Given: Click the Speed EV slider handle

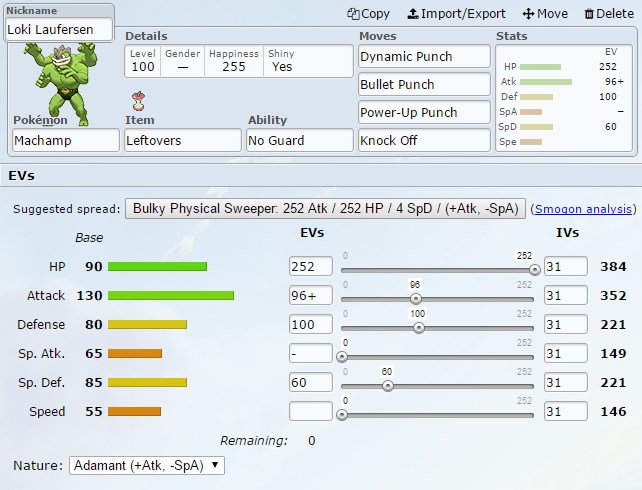Looking at the screenshot, I should (x=342, y=415).
